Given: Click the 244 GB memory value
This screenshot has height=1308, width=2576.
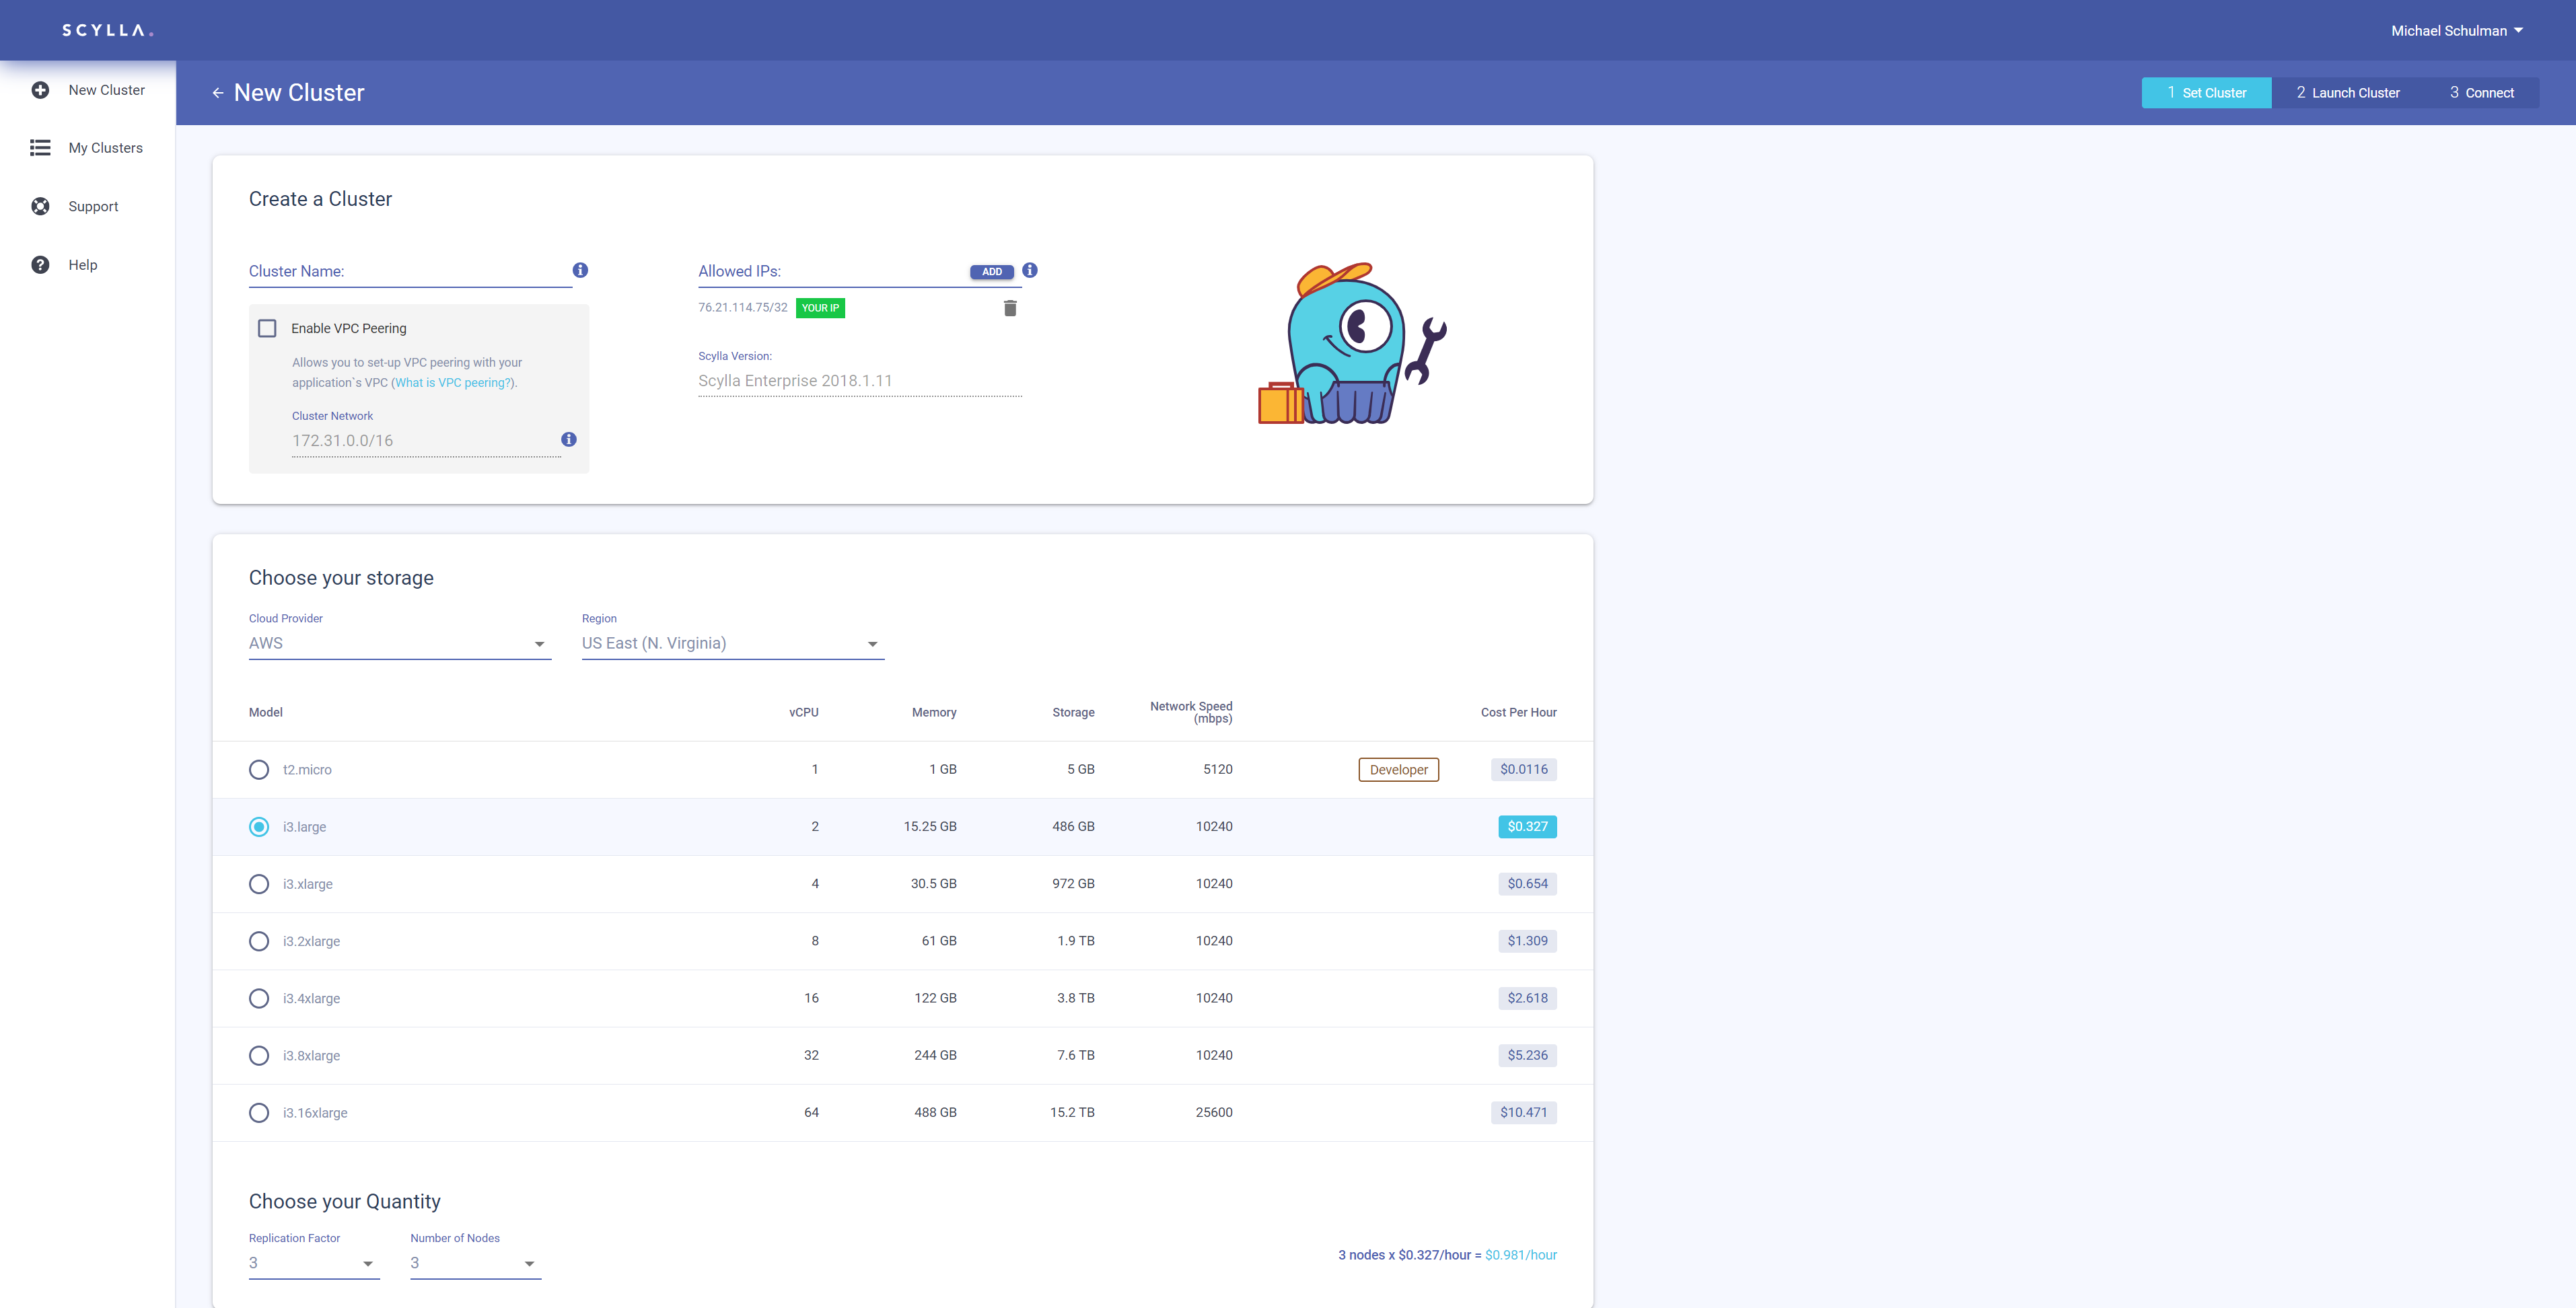Looking at the screenshot, I should (935, 1055).
